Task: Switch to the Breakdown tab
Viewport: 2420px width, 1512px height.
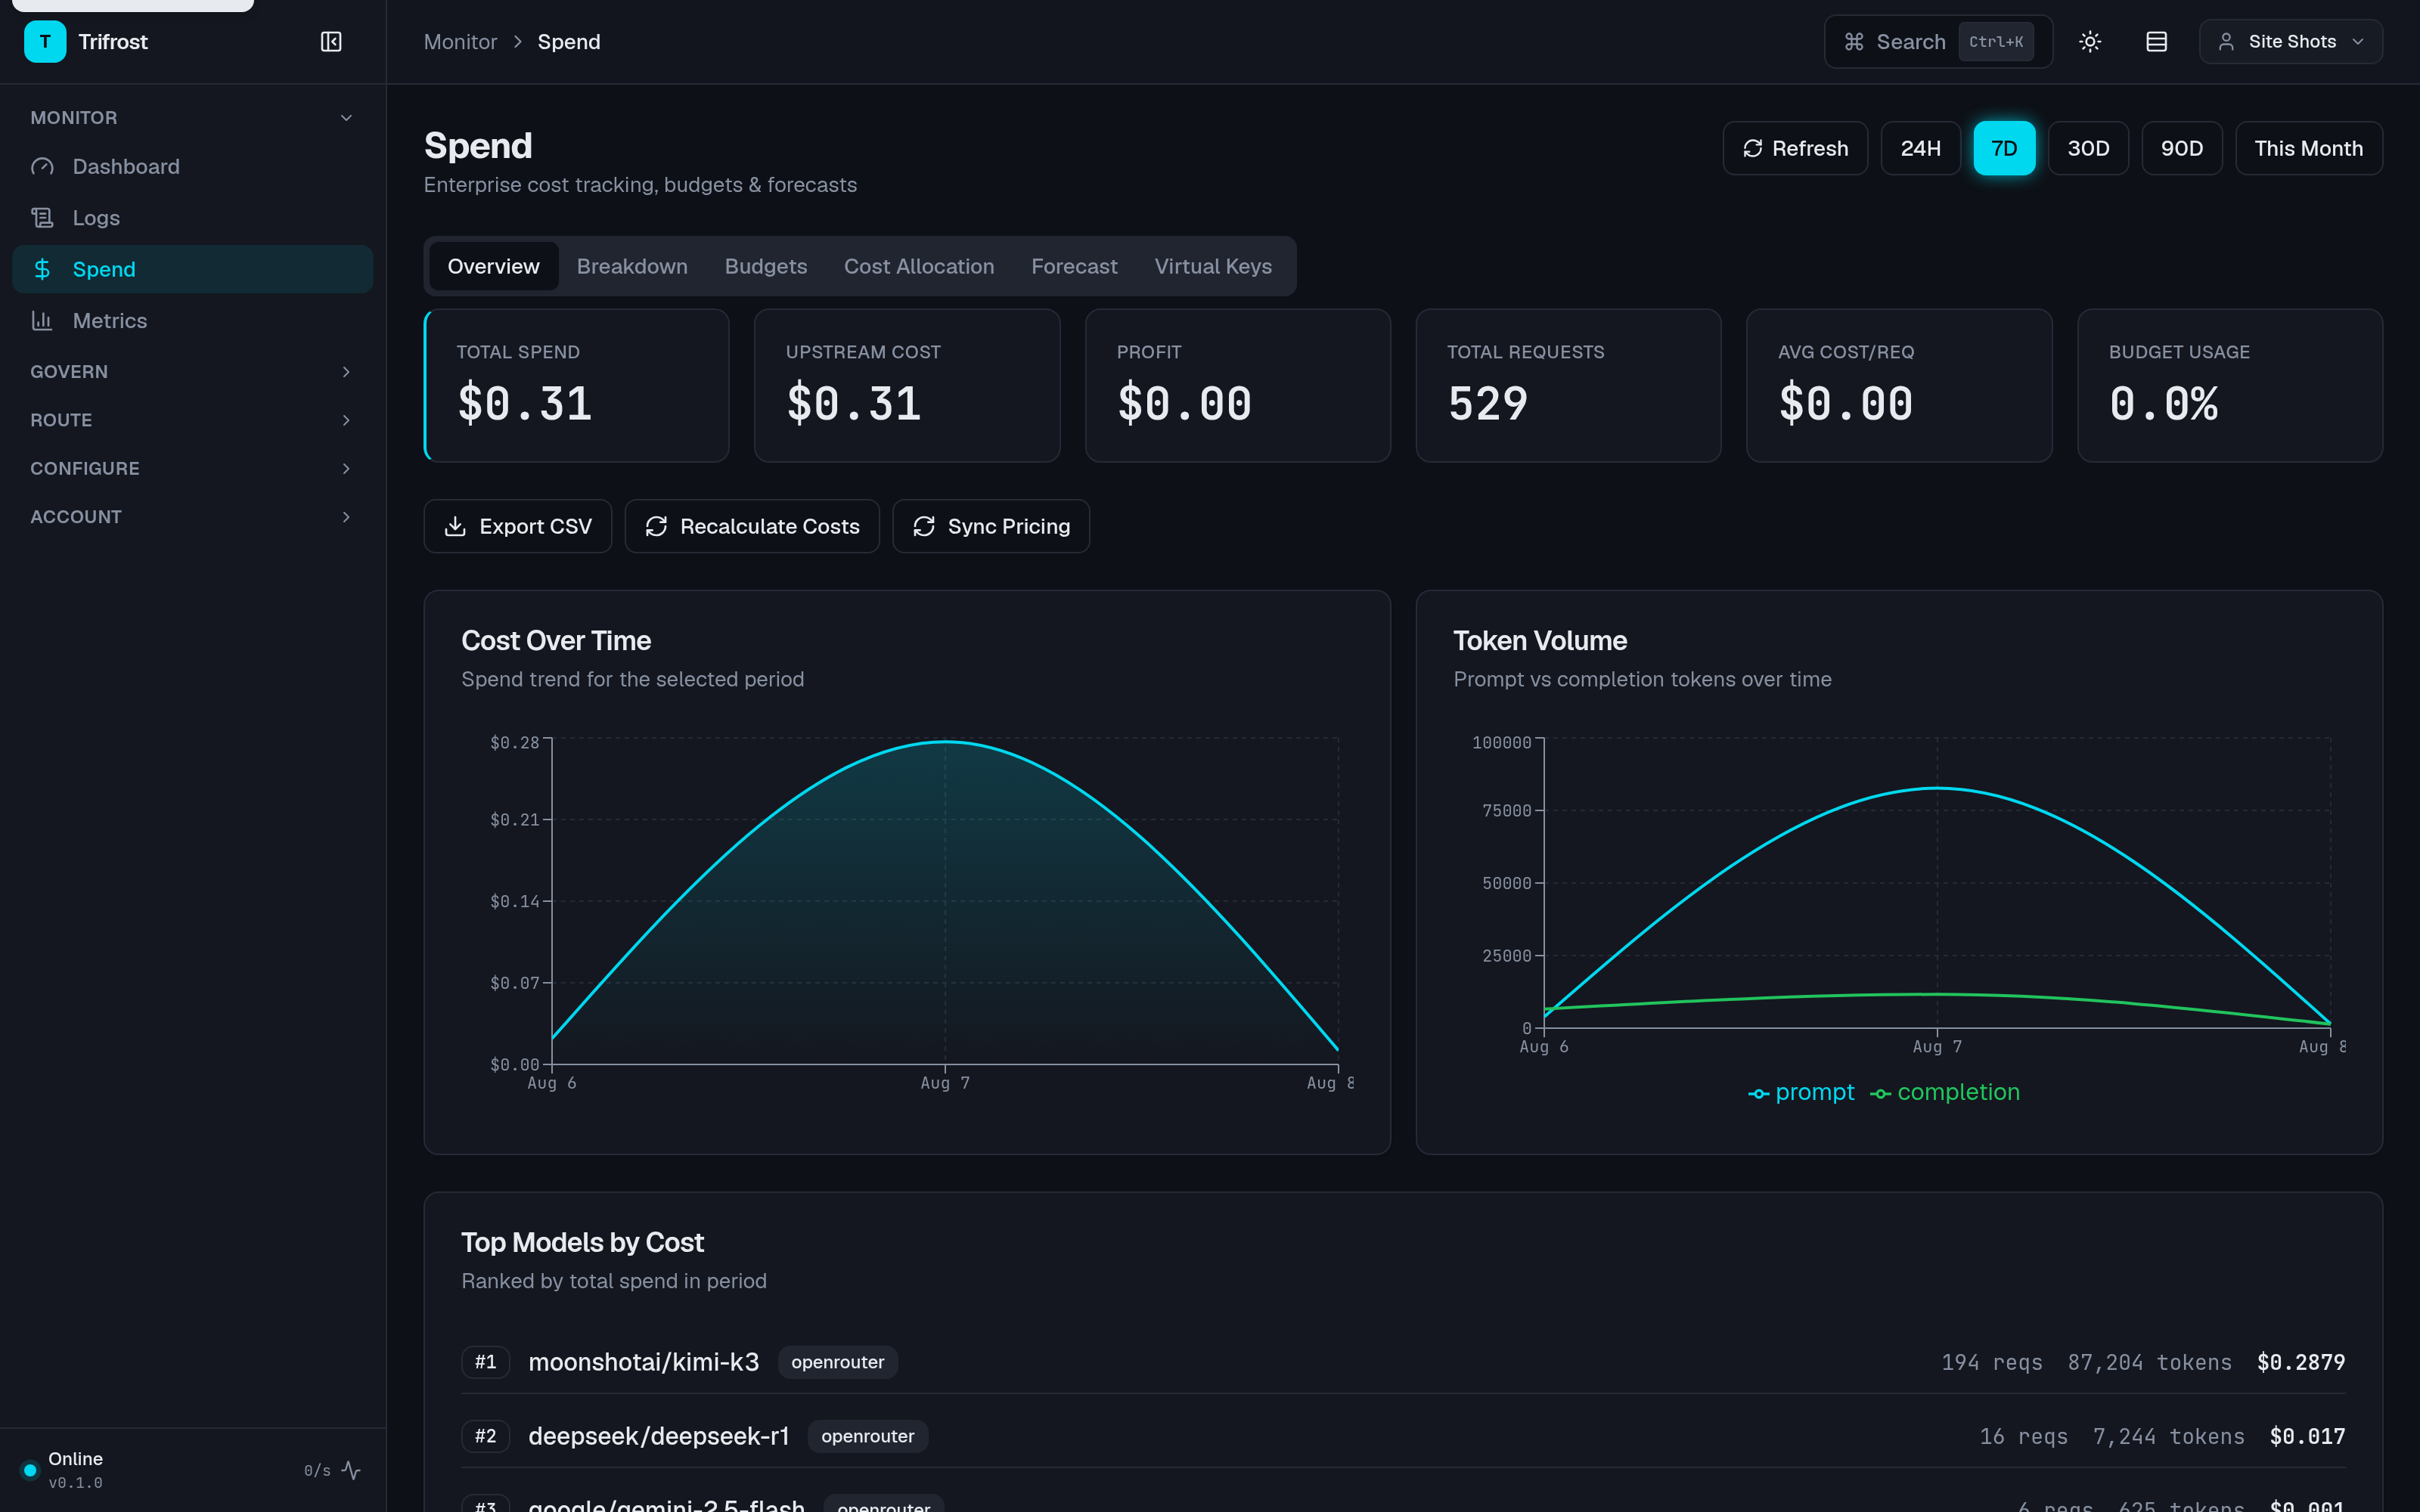Action: point(632,266)
